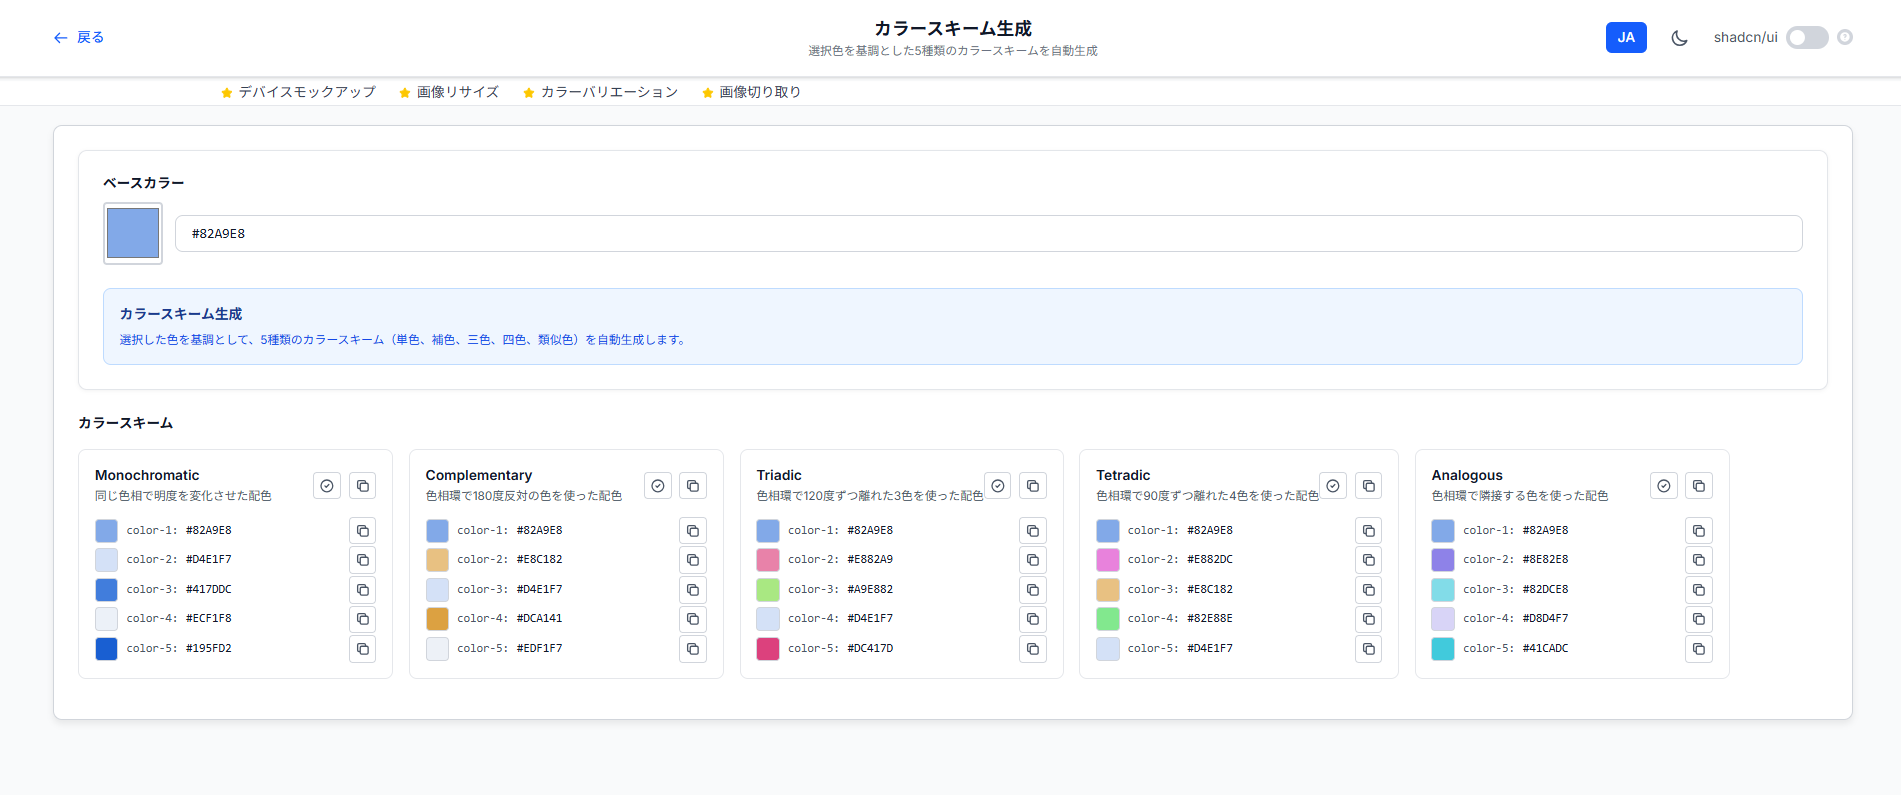Copy Tetradic color-4 #82E88E
This screenshot has width=1901, height=795.
tap(1369, 619)
